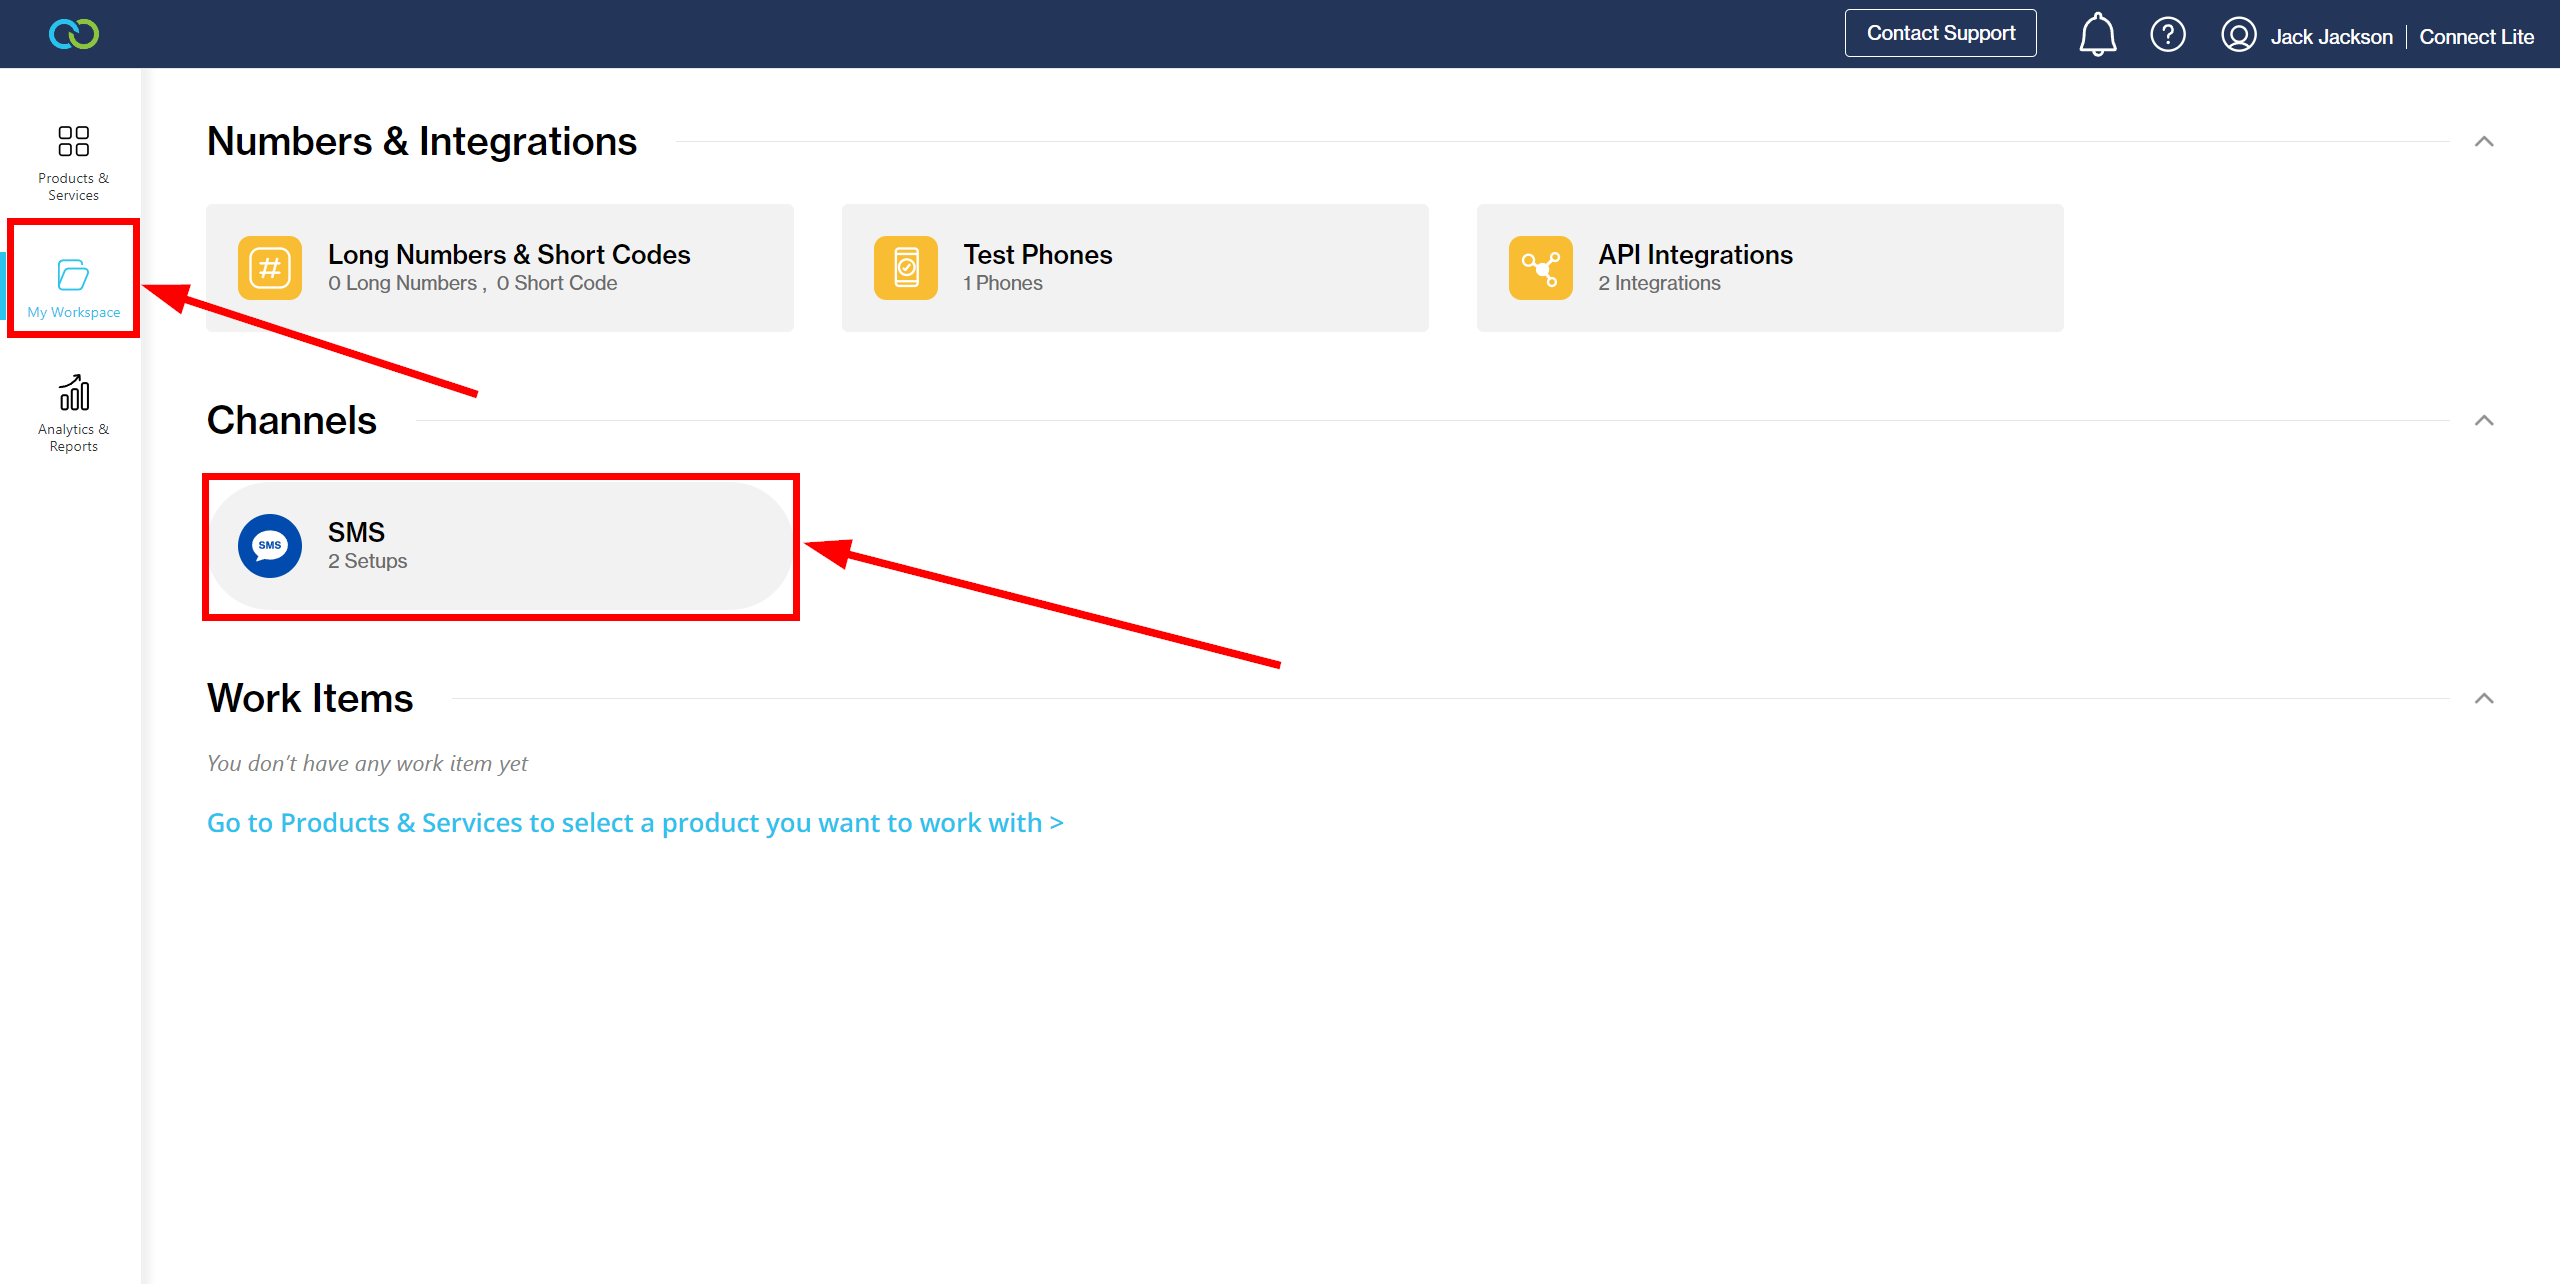Click the '2 Integrations' text
2560x1284 pixels.
tap(1659, 283)
